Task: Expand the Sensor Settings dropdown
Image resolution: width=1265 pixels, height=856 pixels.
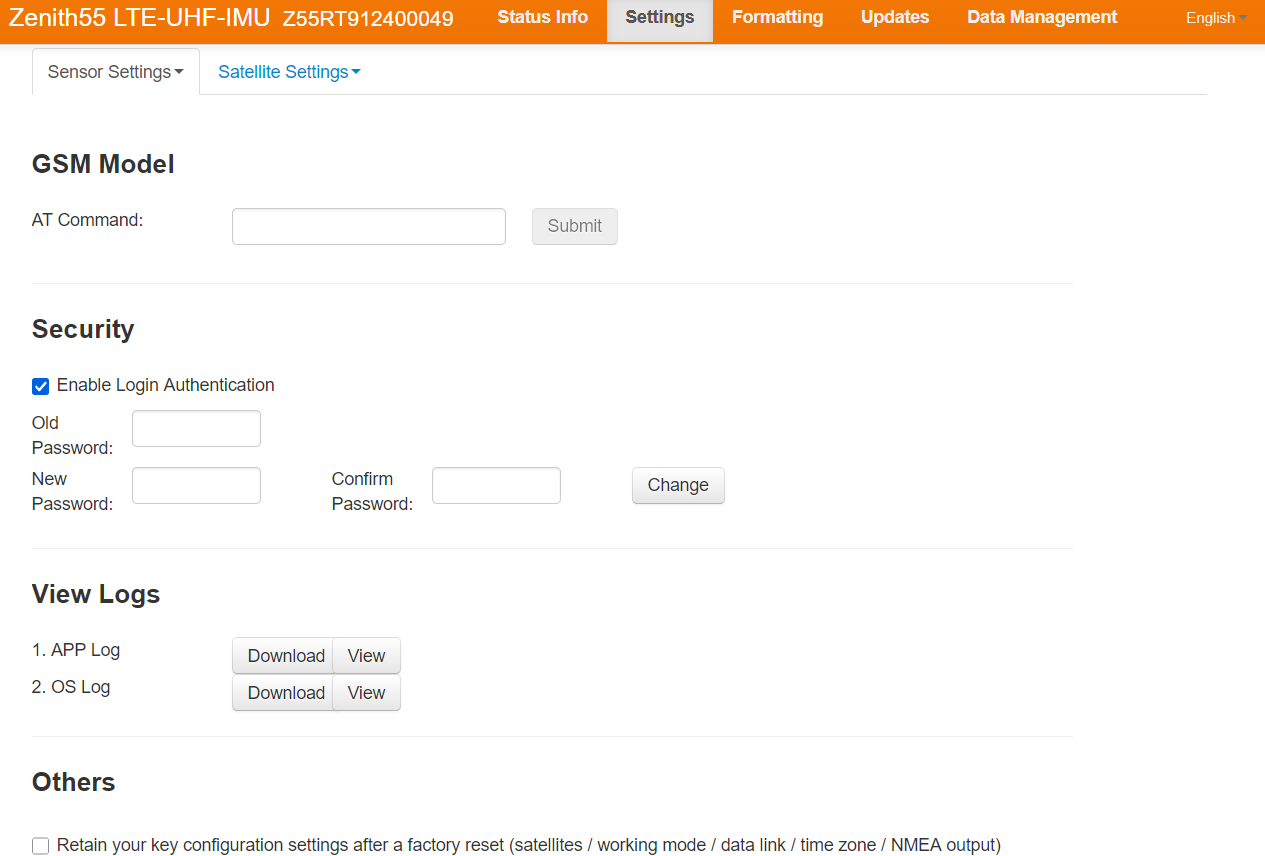Action: (115, 72)
